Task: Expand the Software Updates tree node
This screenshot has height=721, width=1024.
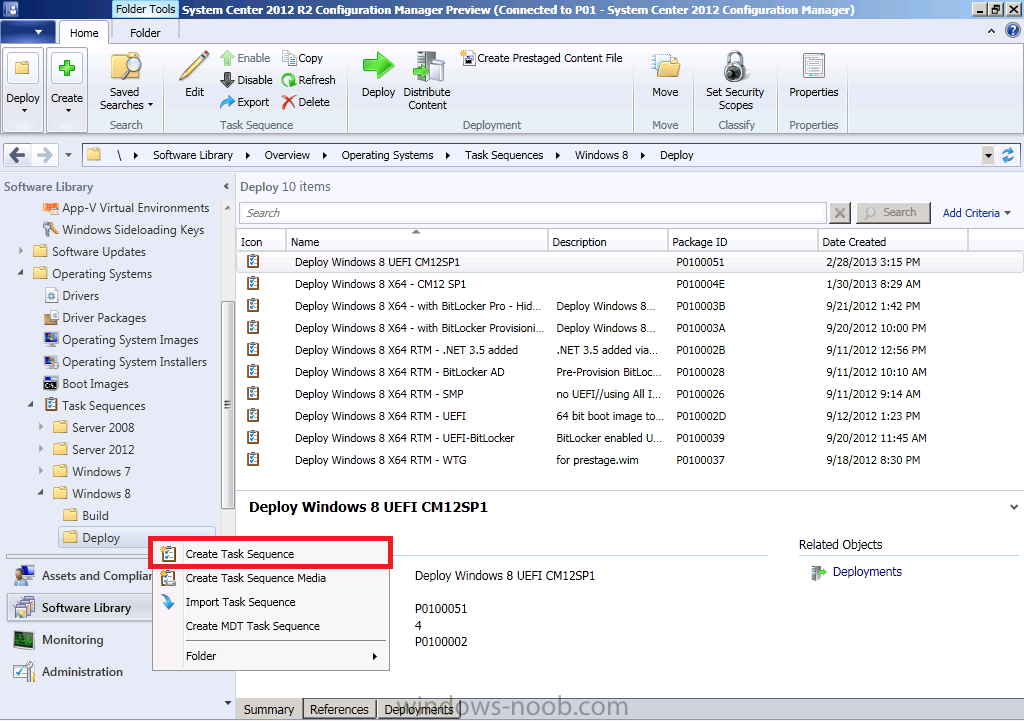Action: pos(21,251)
